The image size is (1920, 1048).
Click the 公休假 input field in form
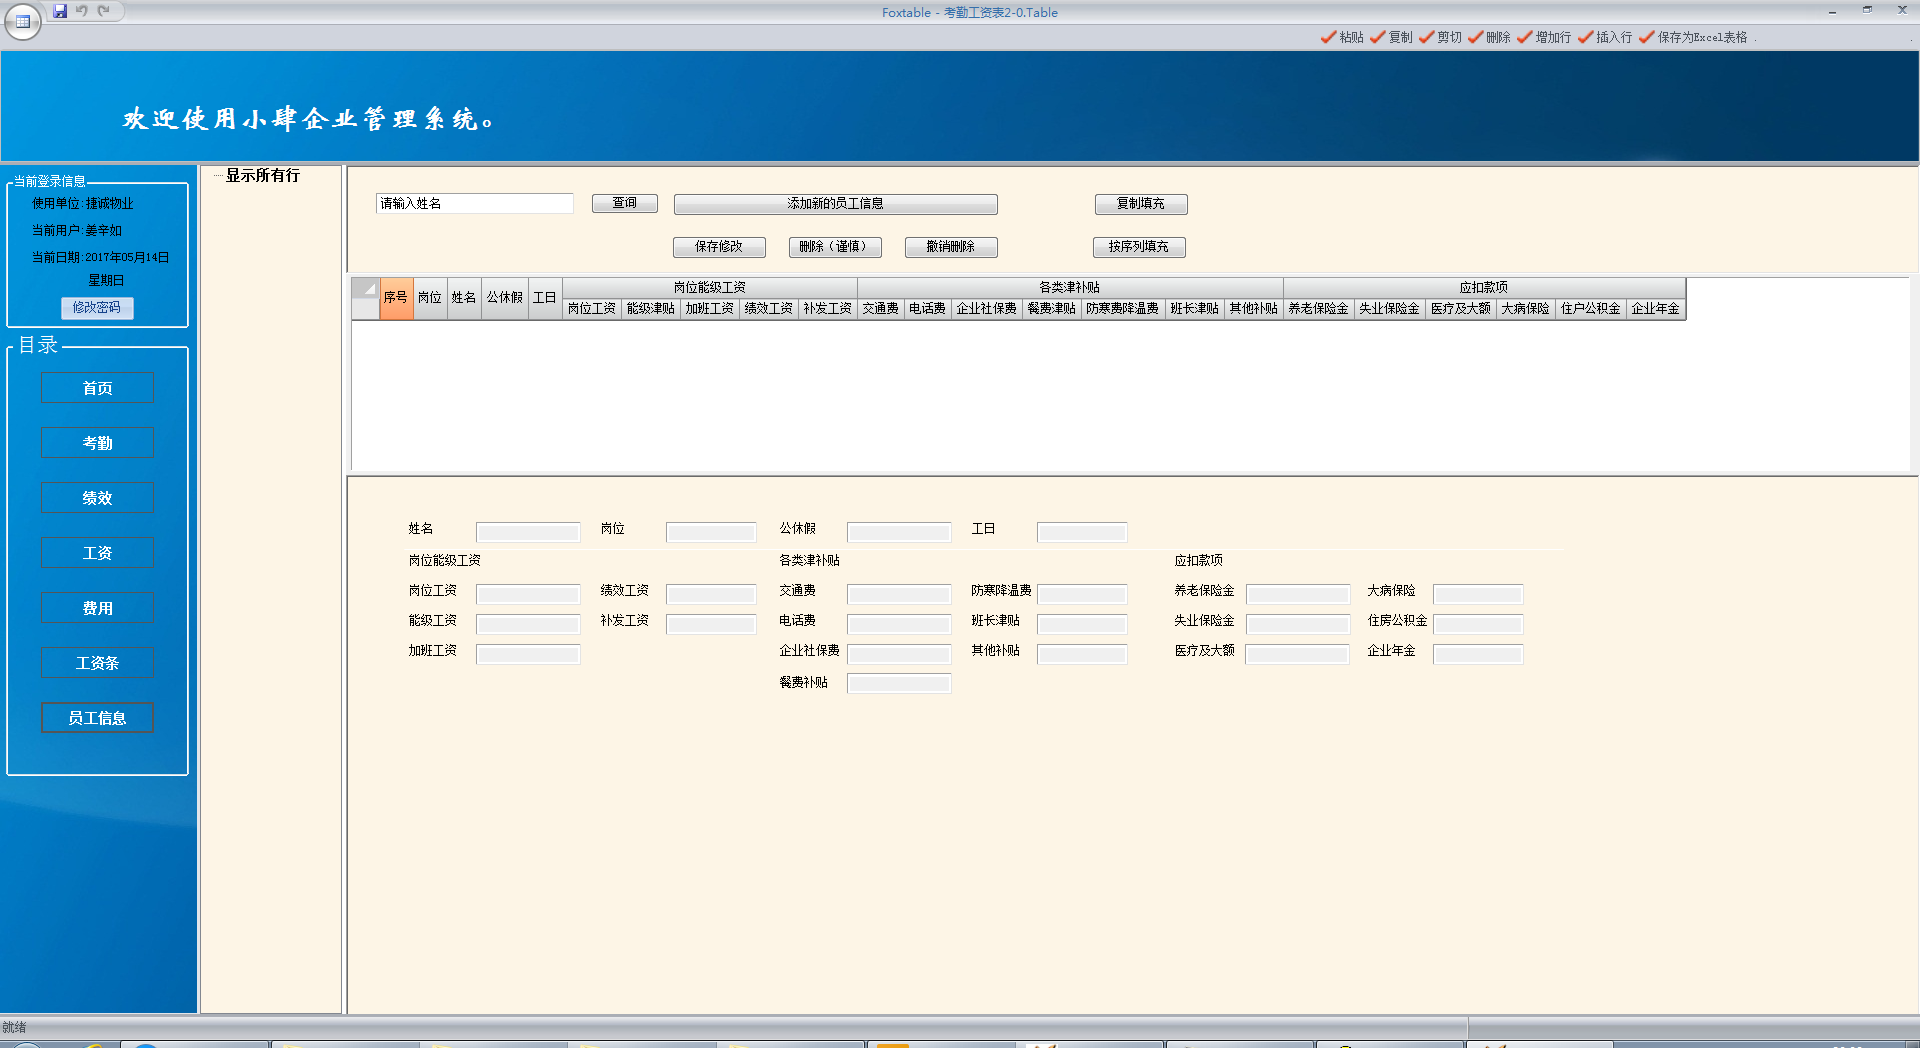pos(899,532)
